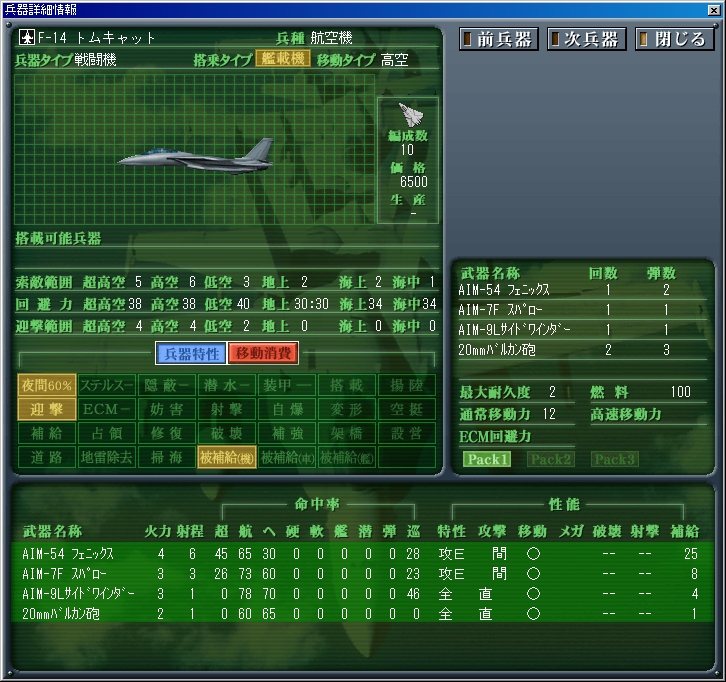Click the 変形 trait cell
This screenshot has height=682, width=726.
point(346,409)
